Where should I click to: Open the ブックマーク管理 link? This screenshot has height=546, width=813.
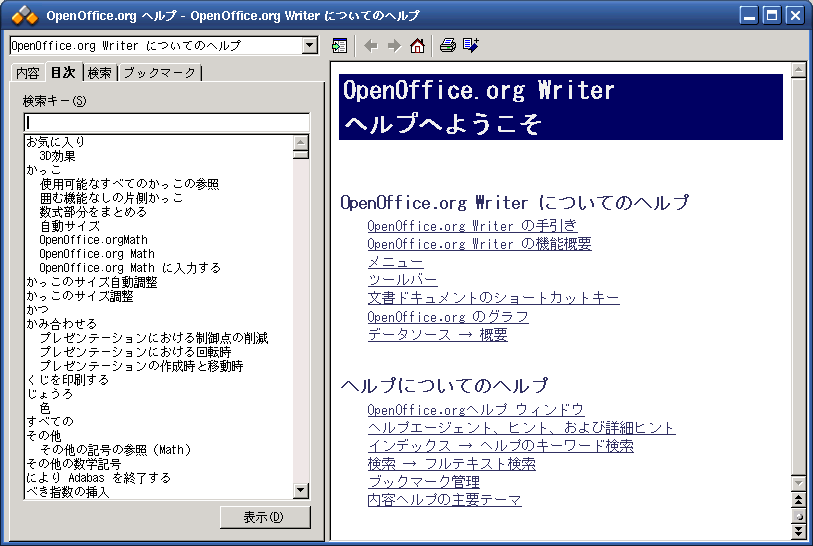click(x=423, y=482)
